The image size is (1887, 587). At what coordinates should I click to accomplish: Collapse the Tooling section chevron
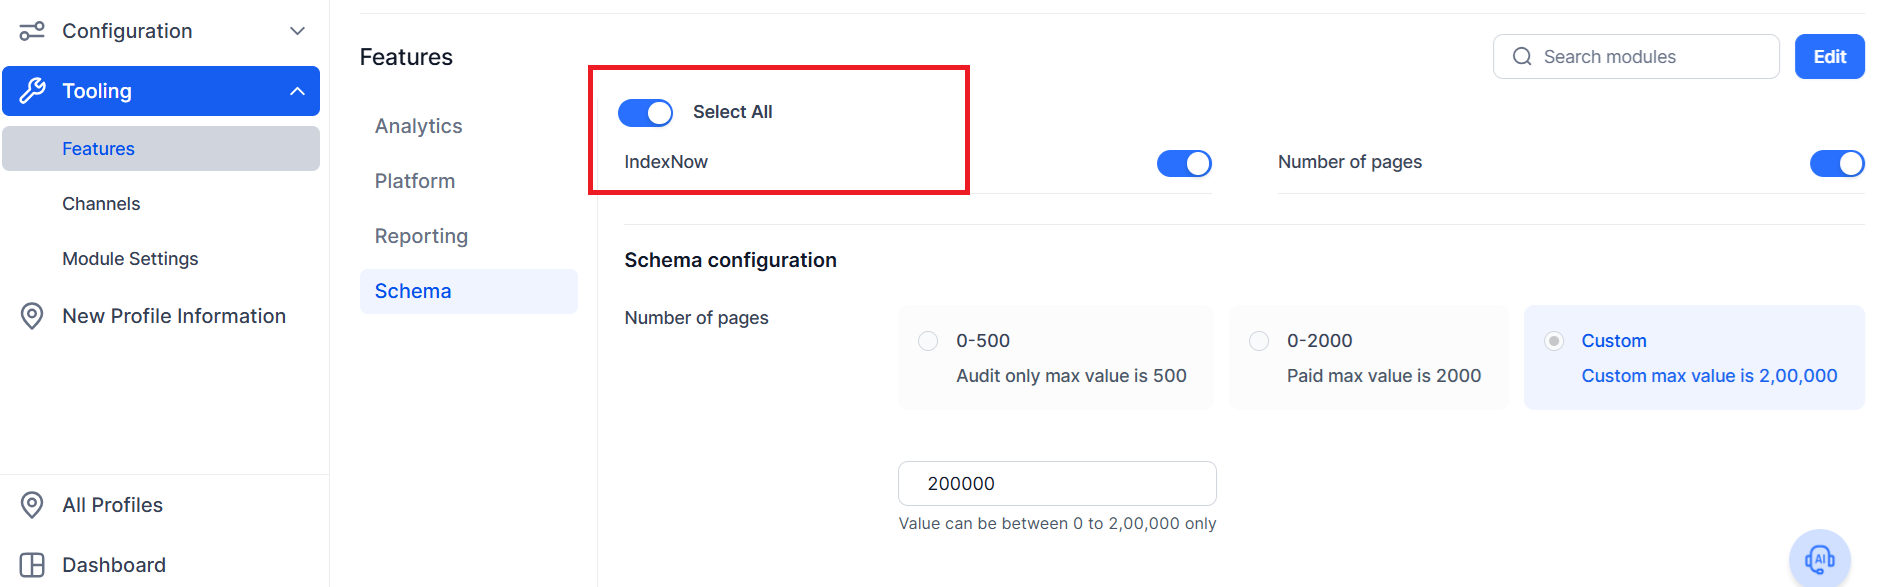(297, 91)
